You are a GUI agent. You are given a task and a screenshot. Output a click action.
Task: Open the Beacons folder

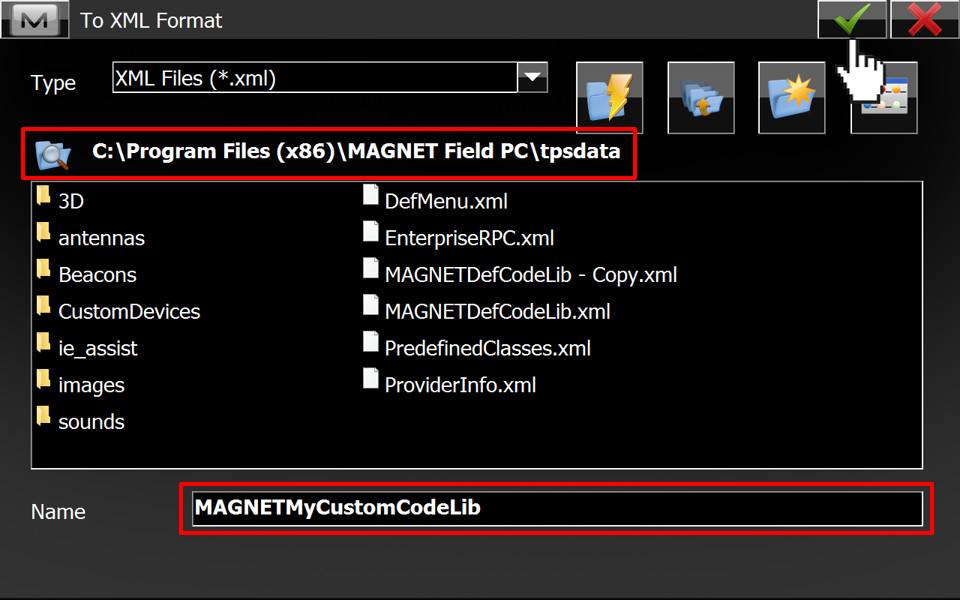(x=97, y=274)
